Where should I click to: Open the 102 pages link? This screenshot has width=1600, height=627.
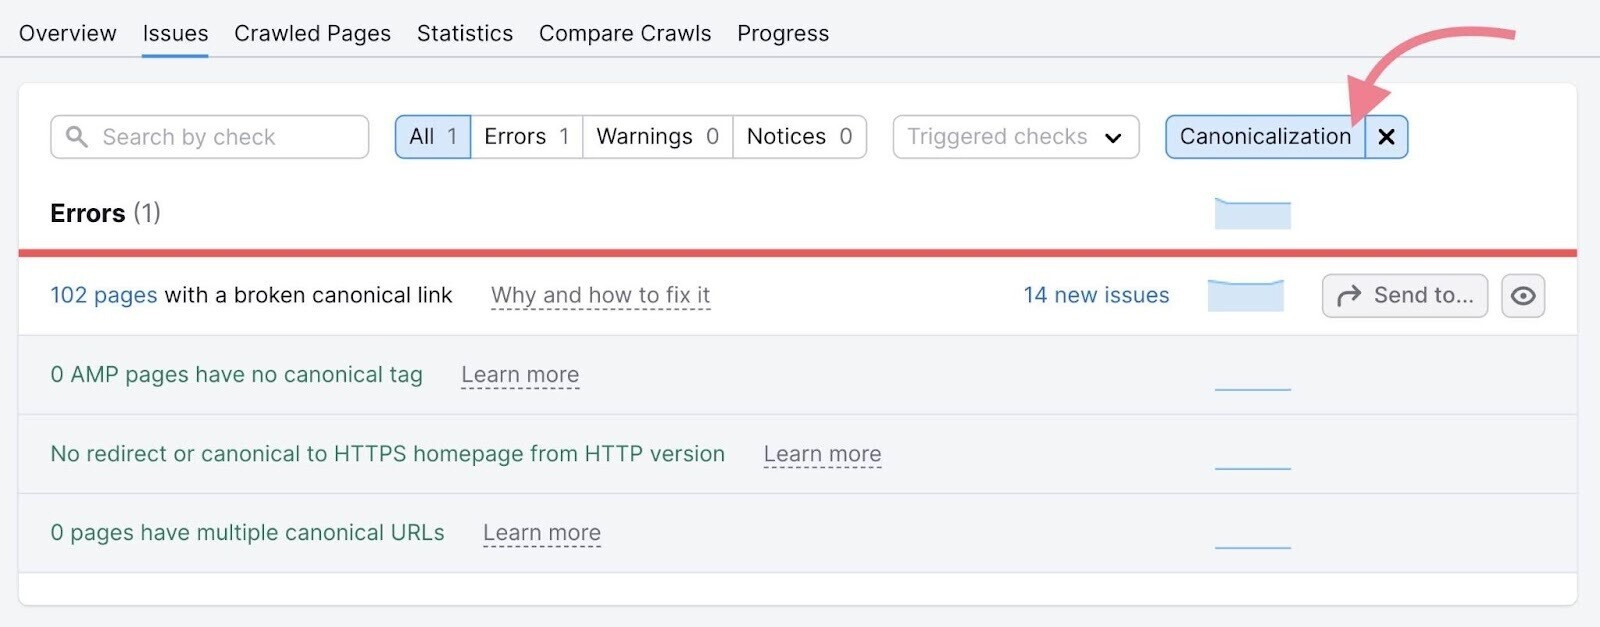coord(104,296)
